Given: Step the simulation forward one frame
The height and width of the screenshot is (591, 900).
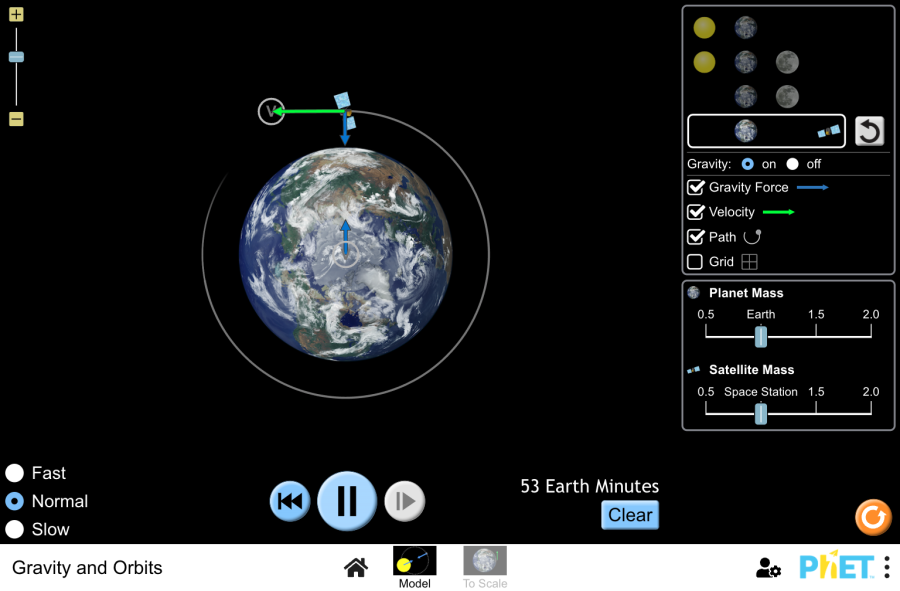Looking at the screenshot, I should (x=404, y=501).
